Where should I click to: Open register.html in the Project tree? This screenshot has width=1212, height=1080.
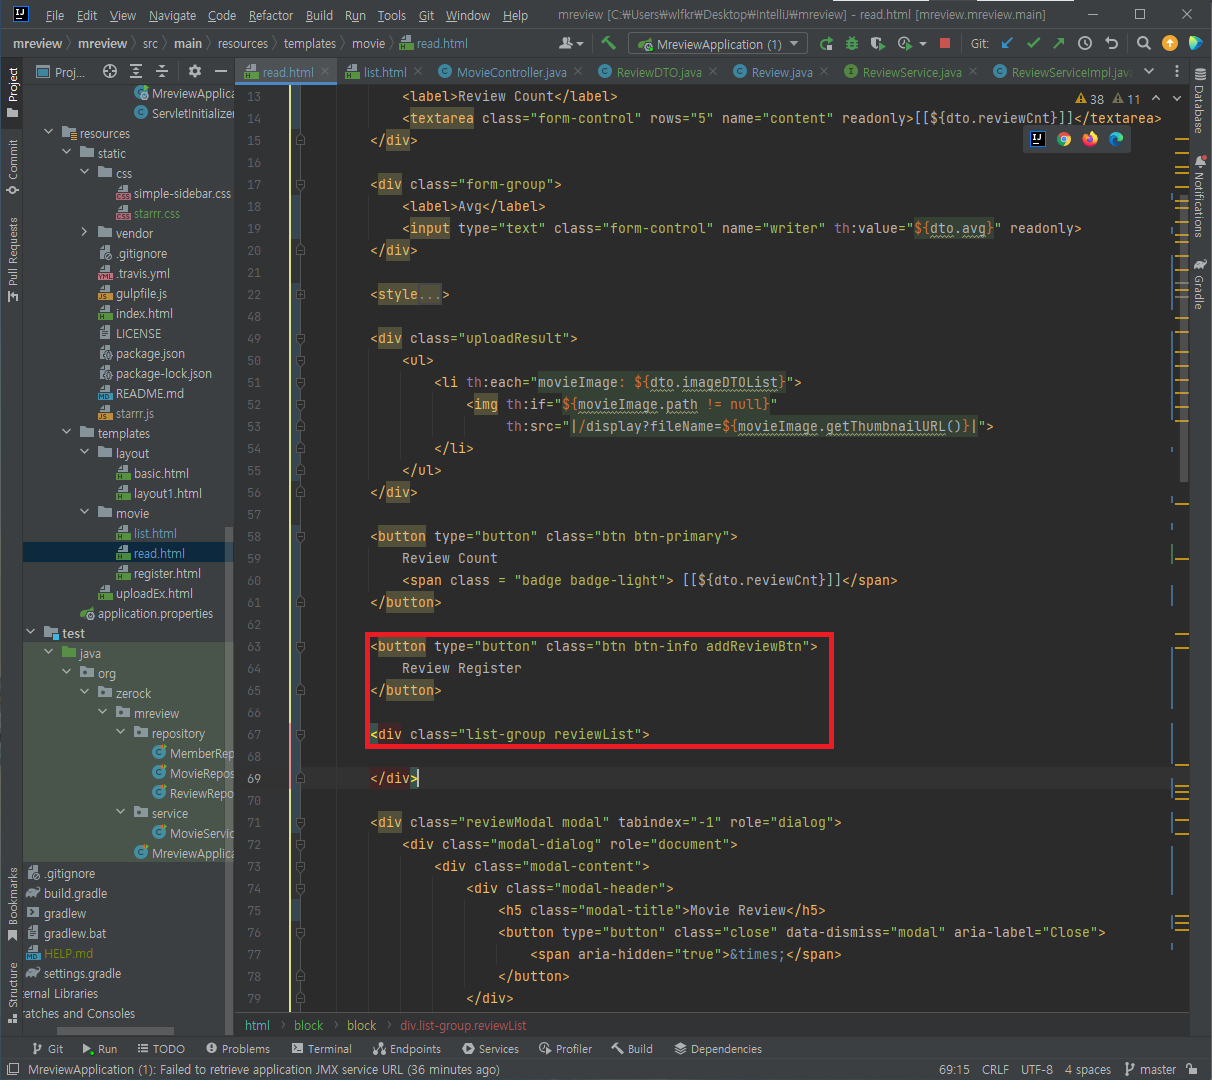[167, 573]
